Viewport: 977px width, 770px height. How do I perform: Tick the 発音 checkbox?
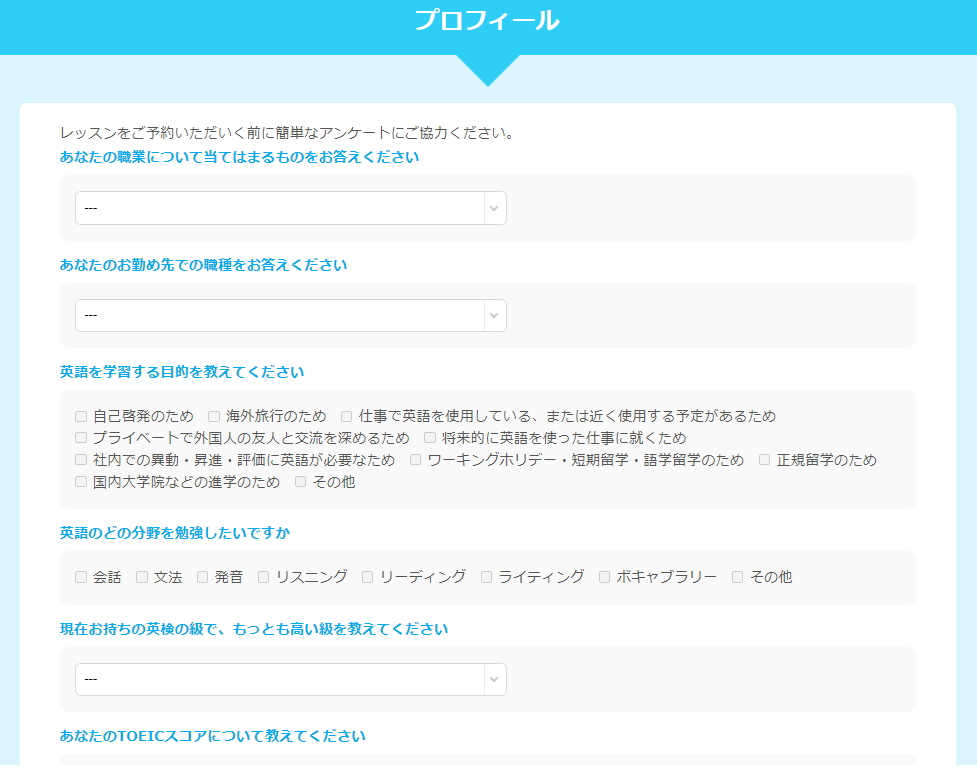click(x=203, y=577)
